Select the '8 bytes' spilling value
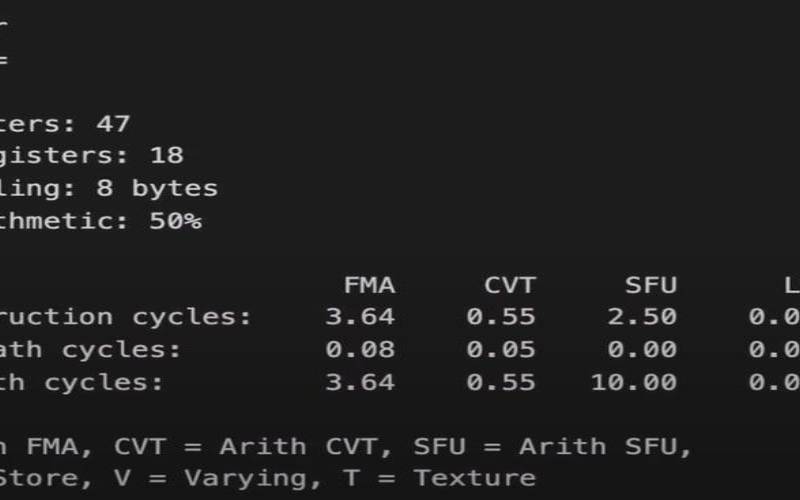Screen dimensions: 800x500 pyautogui.click(x=157, y=188)
